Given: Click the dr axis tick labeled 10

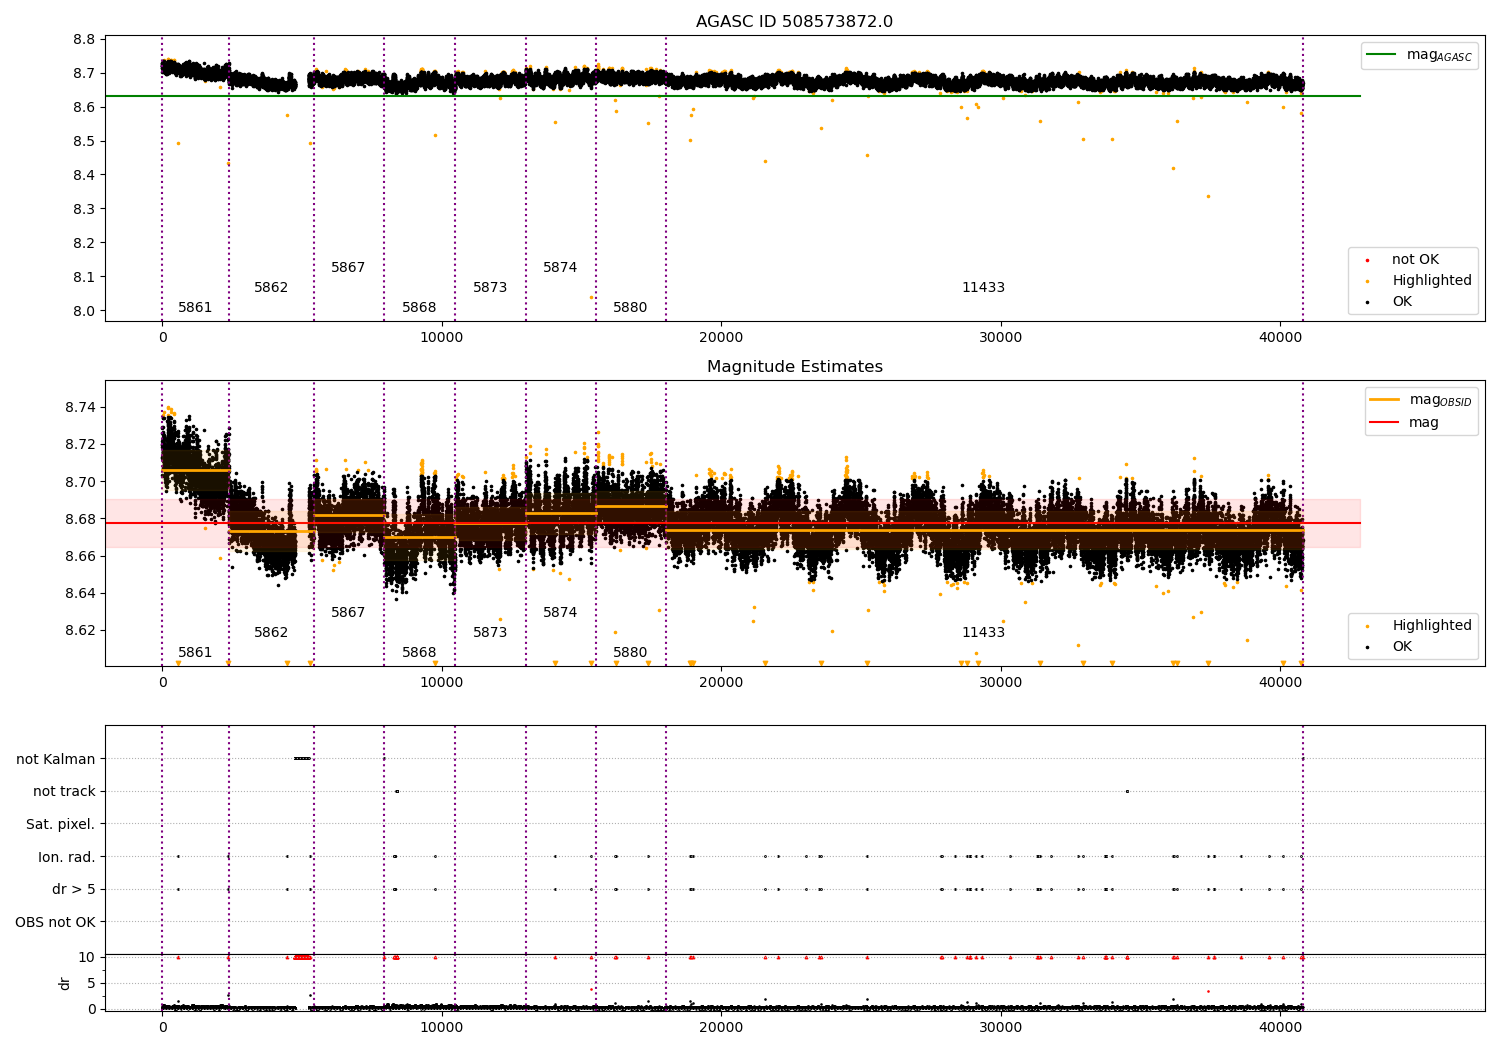Looking at the screenshot, I should pyautogui.click(x=87, y=958).
